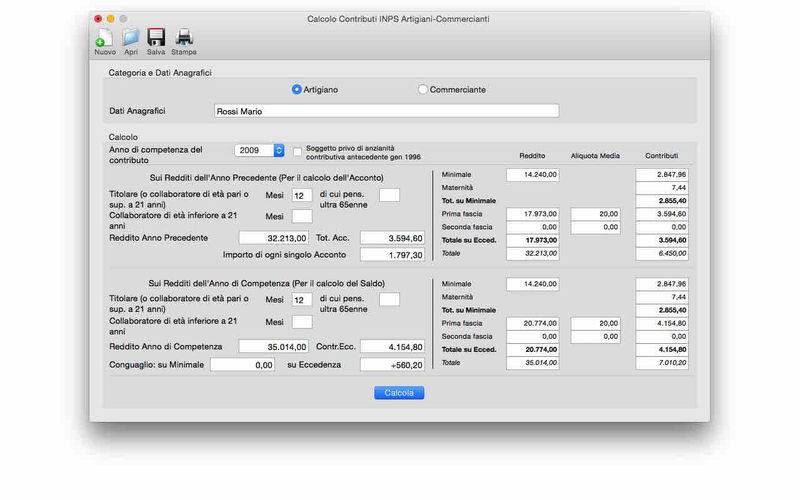Close the window with red button
Screen dimensions: 800x500
pos(98,19)
